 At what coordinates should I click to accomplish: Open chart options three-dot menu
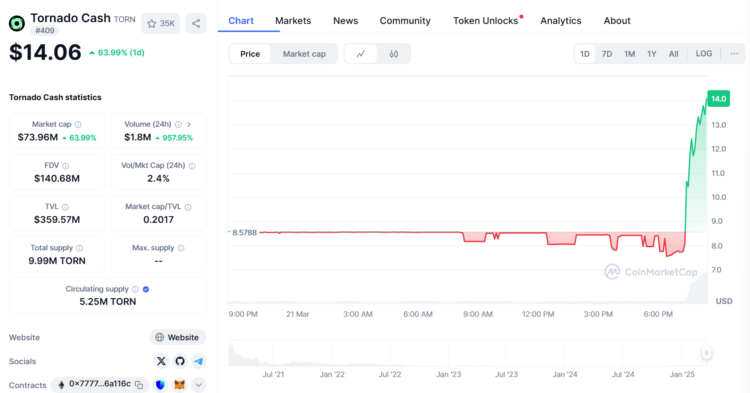tap(734, 54)
